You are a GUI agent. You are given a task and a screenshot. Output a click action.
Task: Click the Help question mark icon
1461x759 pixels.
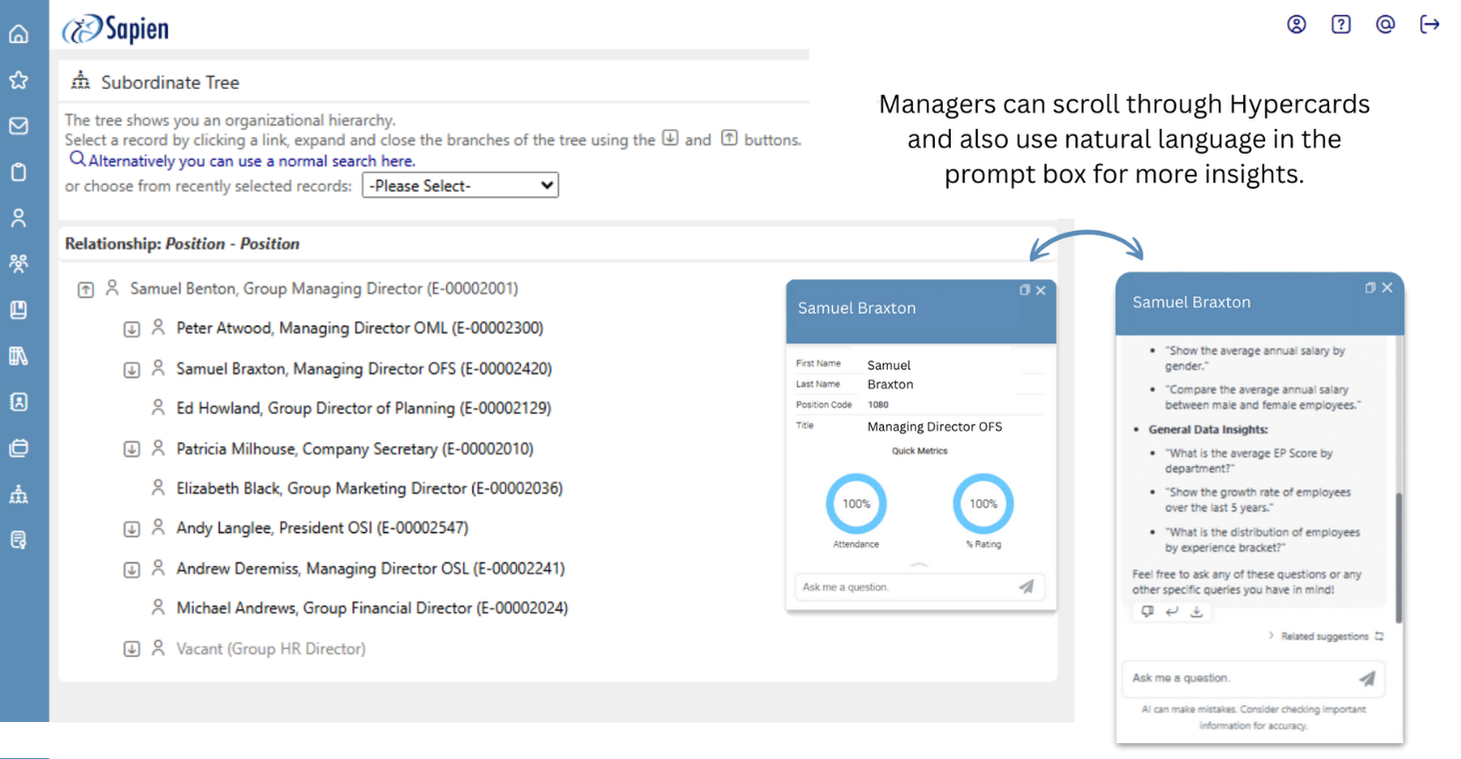[x=1341, y=25]
